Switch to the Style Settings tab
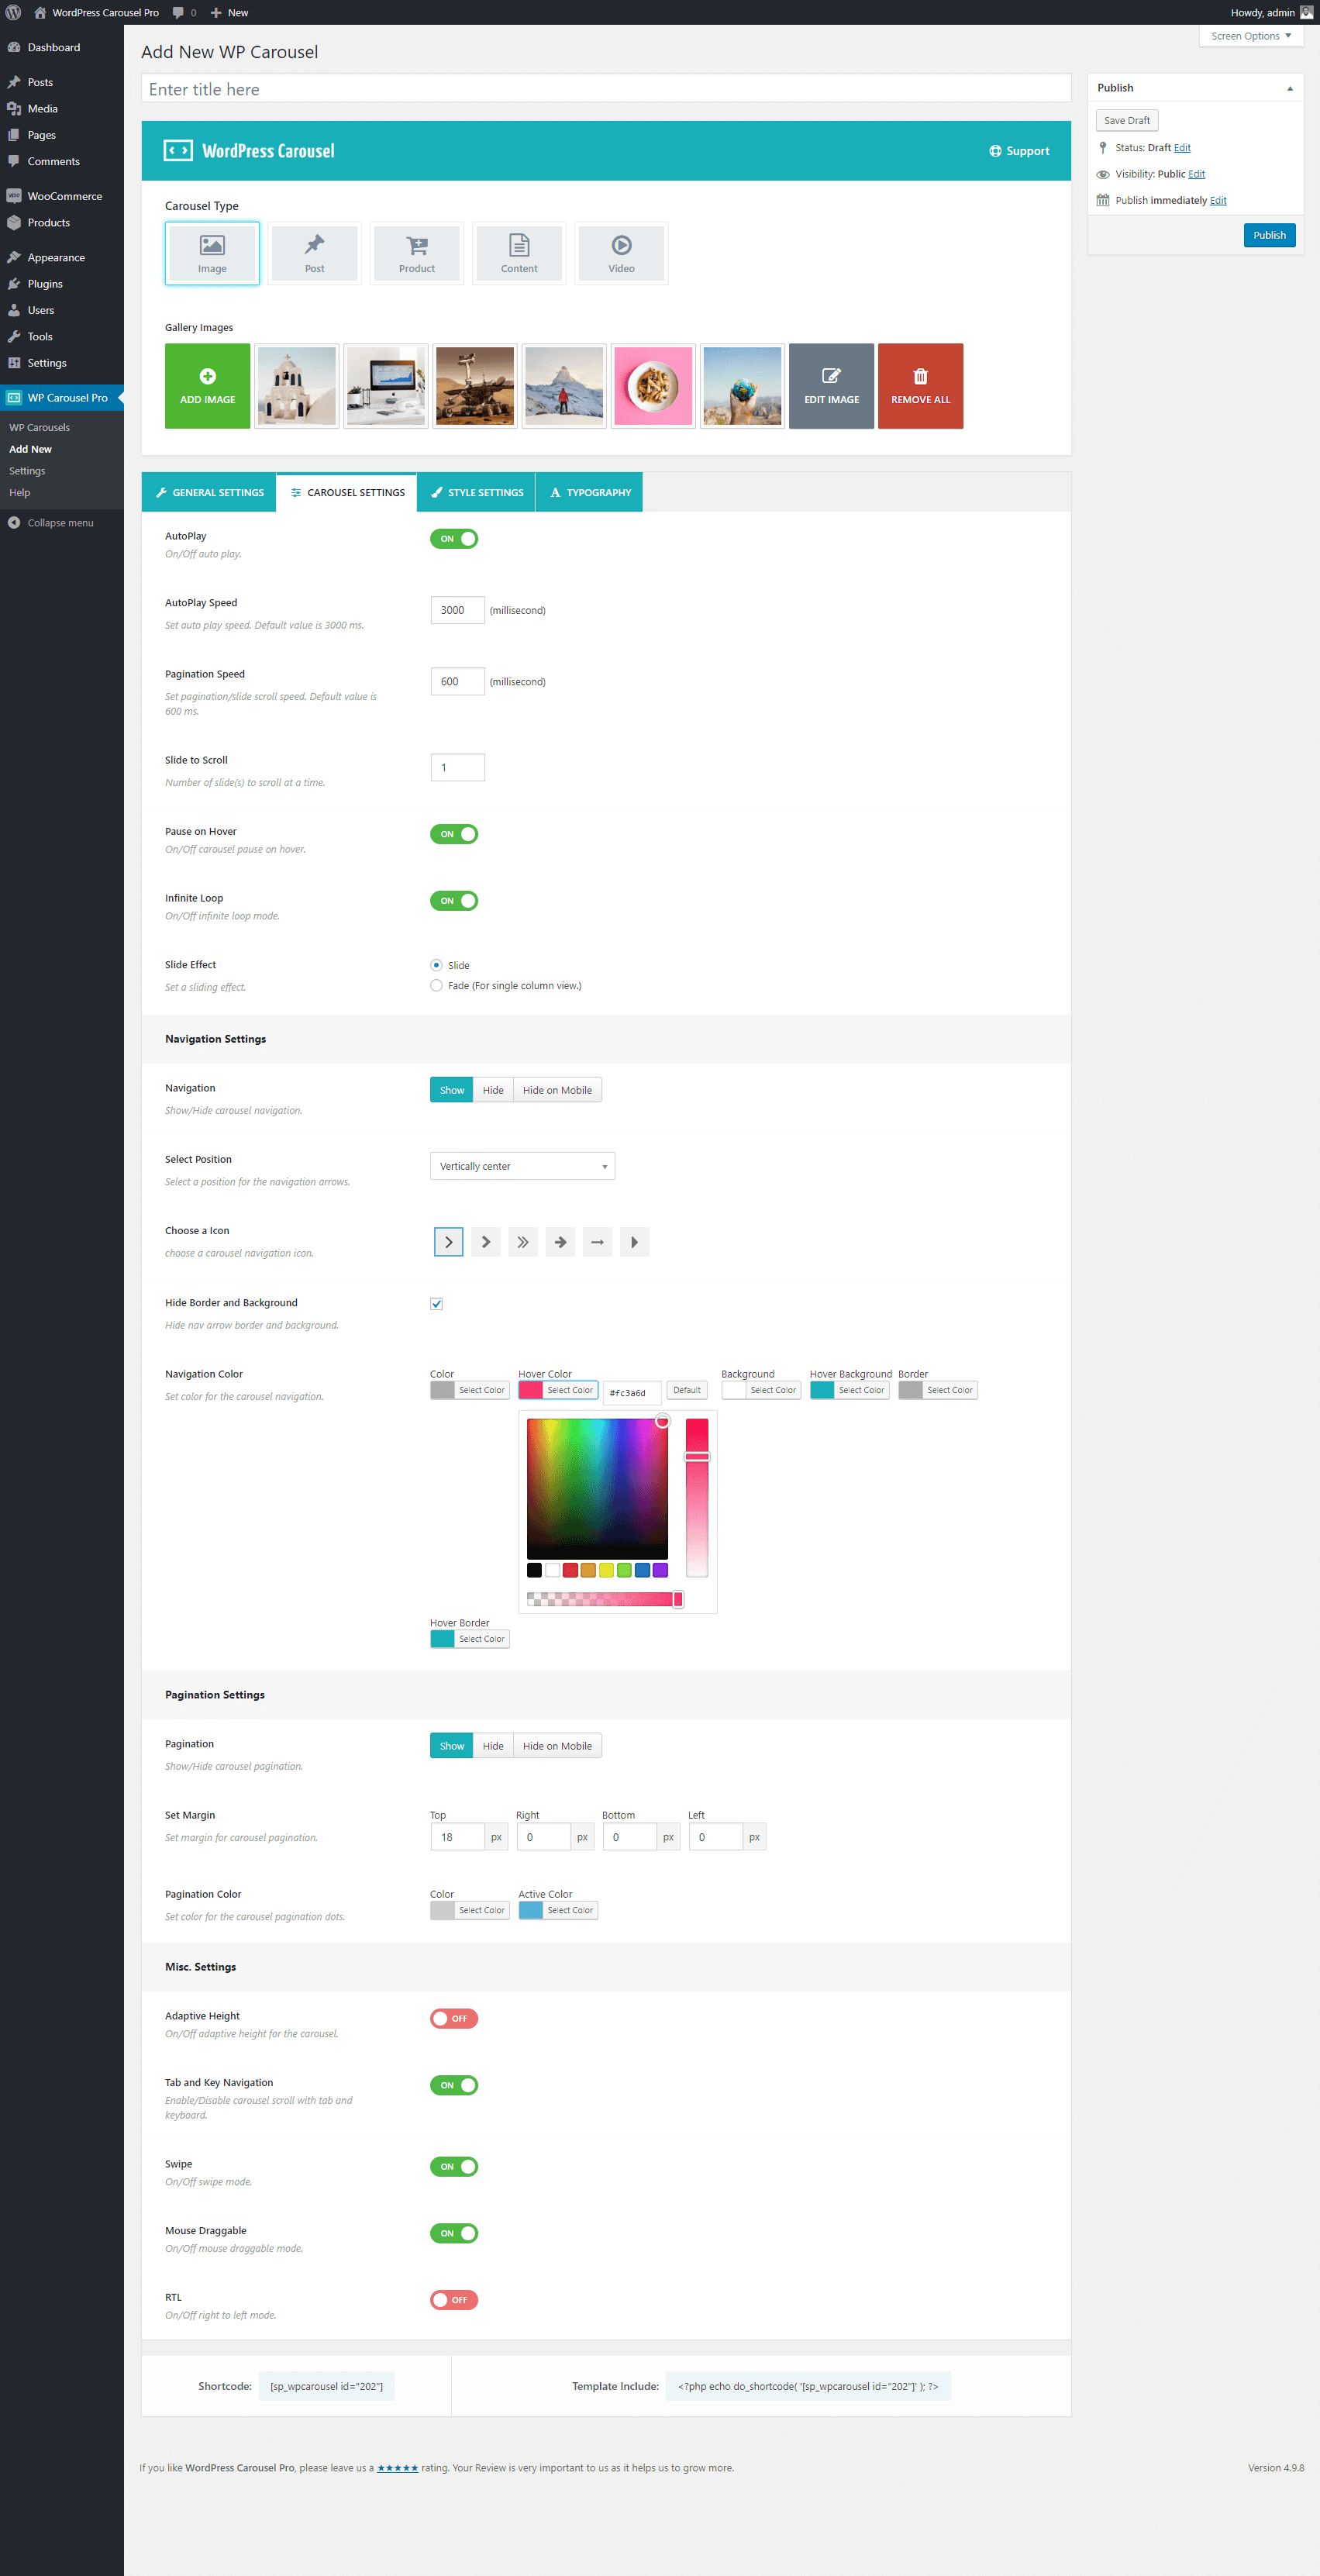 (476, 492)
